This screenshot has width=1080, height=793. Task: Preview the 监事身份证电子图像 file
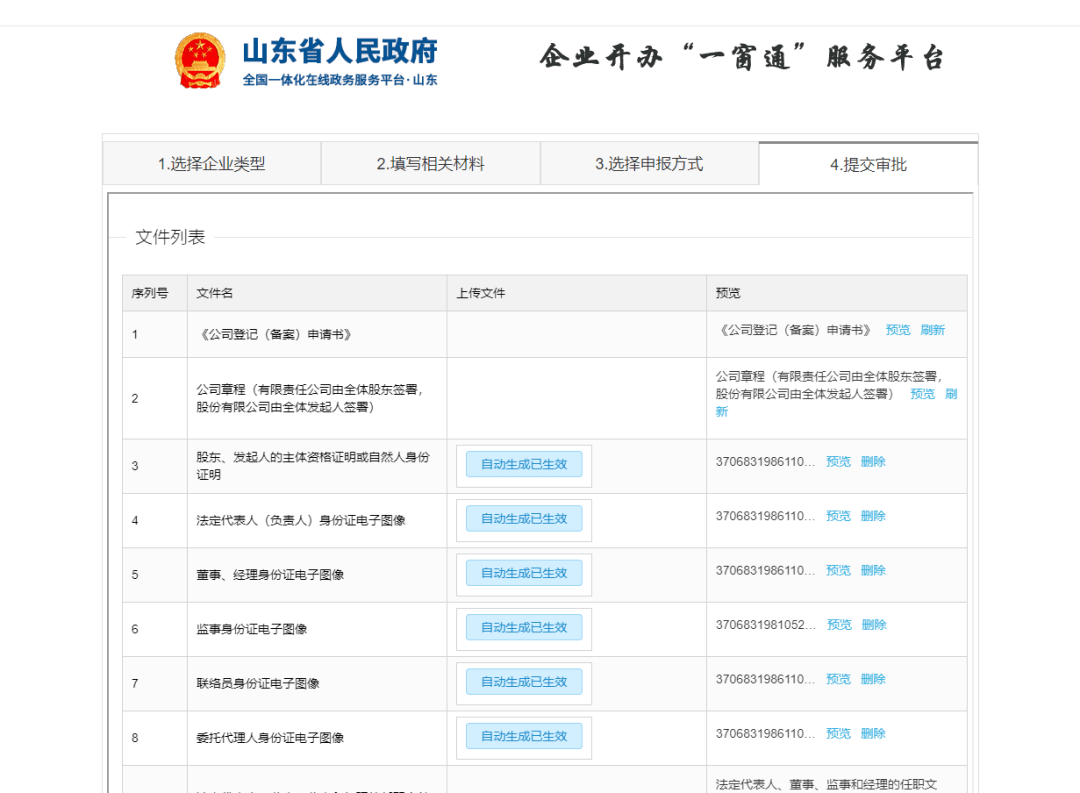[839, 625]
